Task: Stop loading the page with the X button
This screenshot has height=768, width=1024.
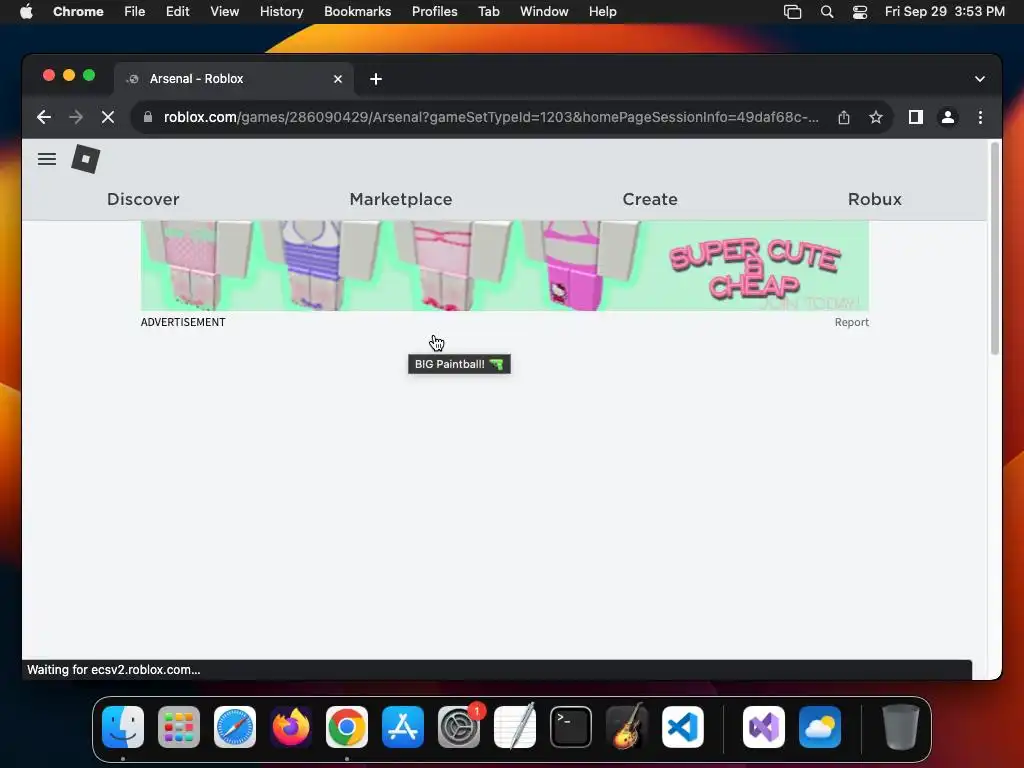Action: point(108,117)
